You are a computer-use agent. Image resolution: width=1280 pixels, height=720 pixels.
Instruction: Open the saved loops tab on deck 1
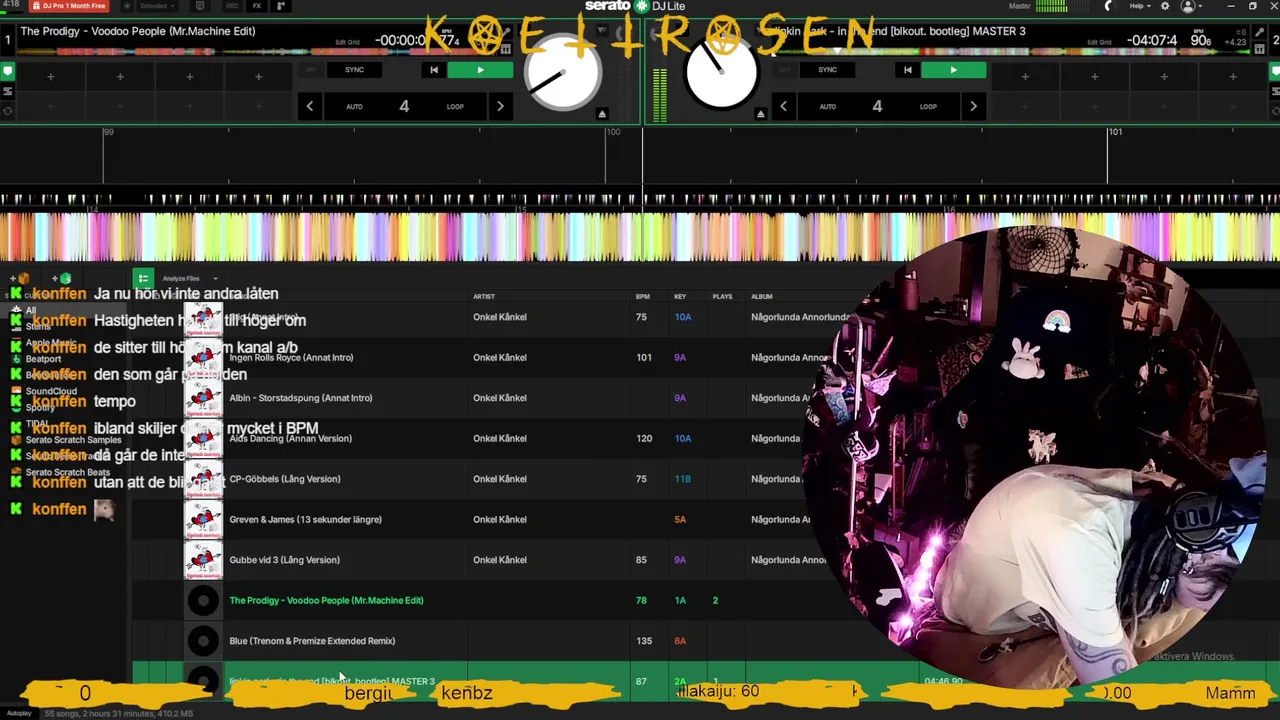coord(7,91)
